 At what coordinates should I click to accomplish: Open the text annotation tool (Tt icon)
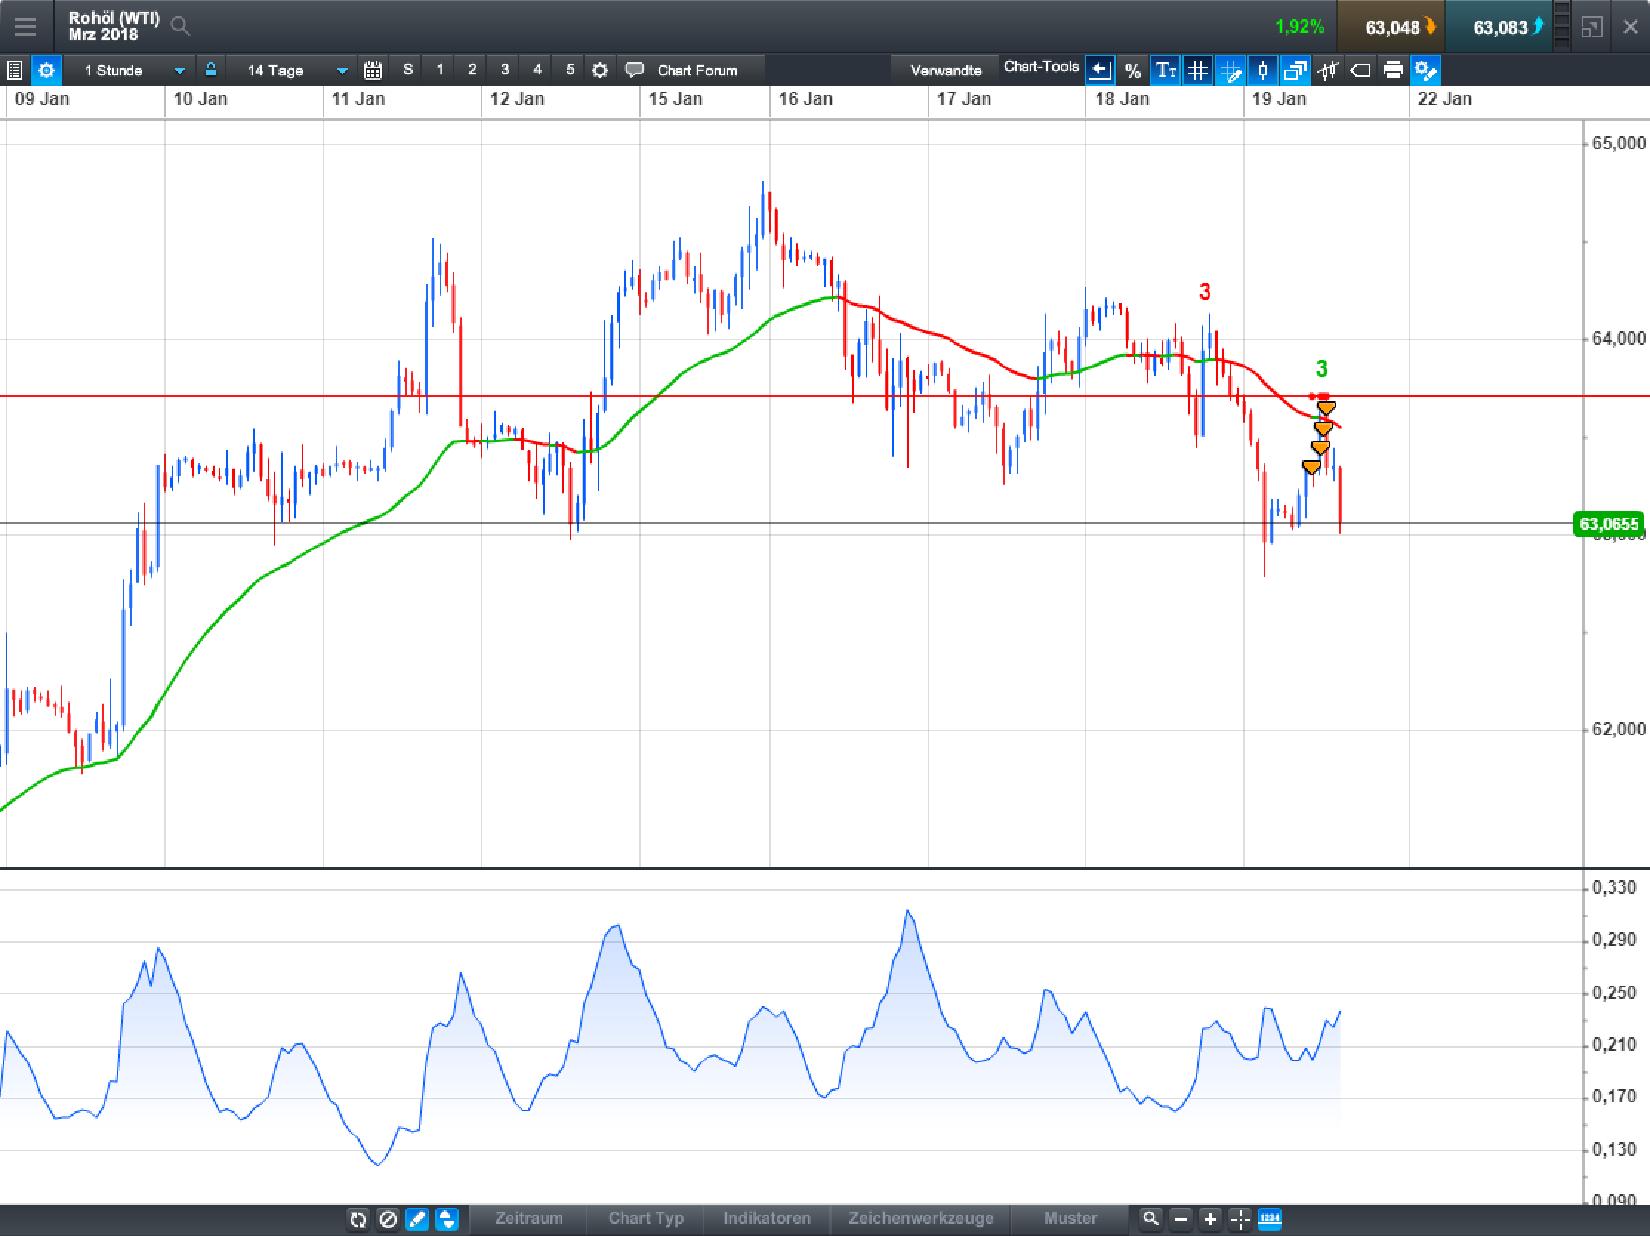tap(1165, 70)
